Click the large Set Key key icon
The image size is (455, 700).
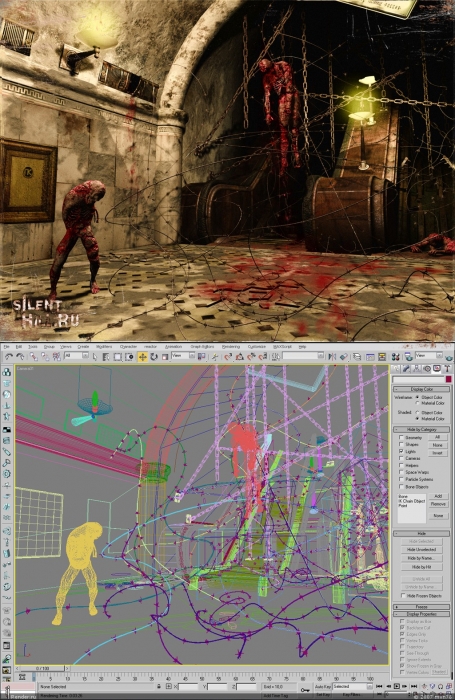pyautogui.click(x=305, y=689)
